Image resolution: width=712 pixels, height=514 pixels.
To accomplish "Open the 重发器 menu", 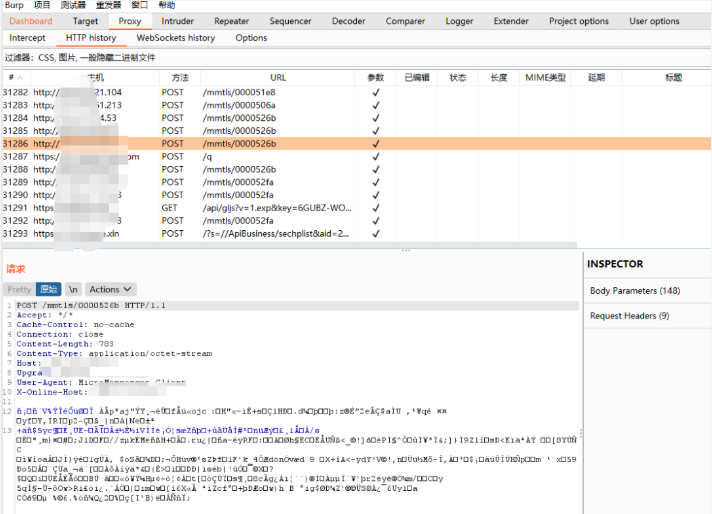I will click(x=109, y=5).
